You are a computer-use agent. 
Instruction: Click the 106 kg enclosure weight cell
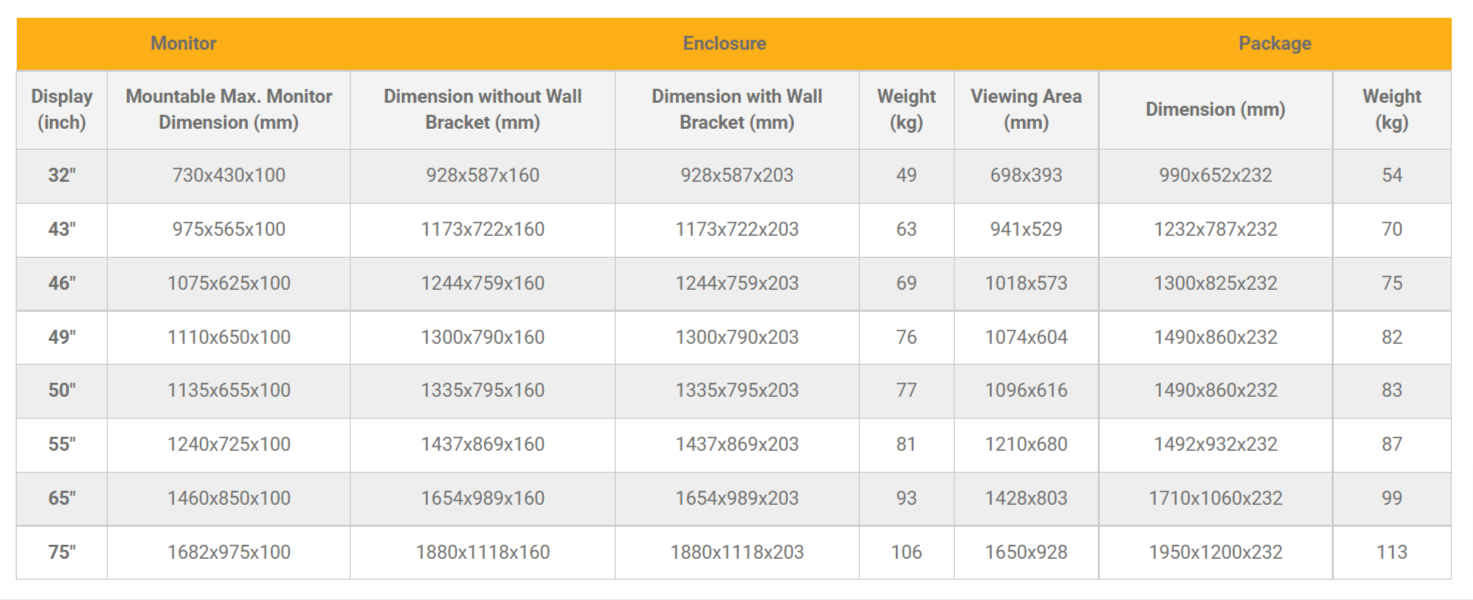(906, 552)
